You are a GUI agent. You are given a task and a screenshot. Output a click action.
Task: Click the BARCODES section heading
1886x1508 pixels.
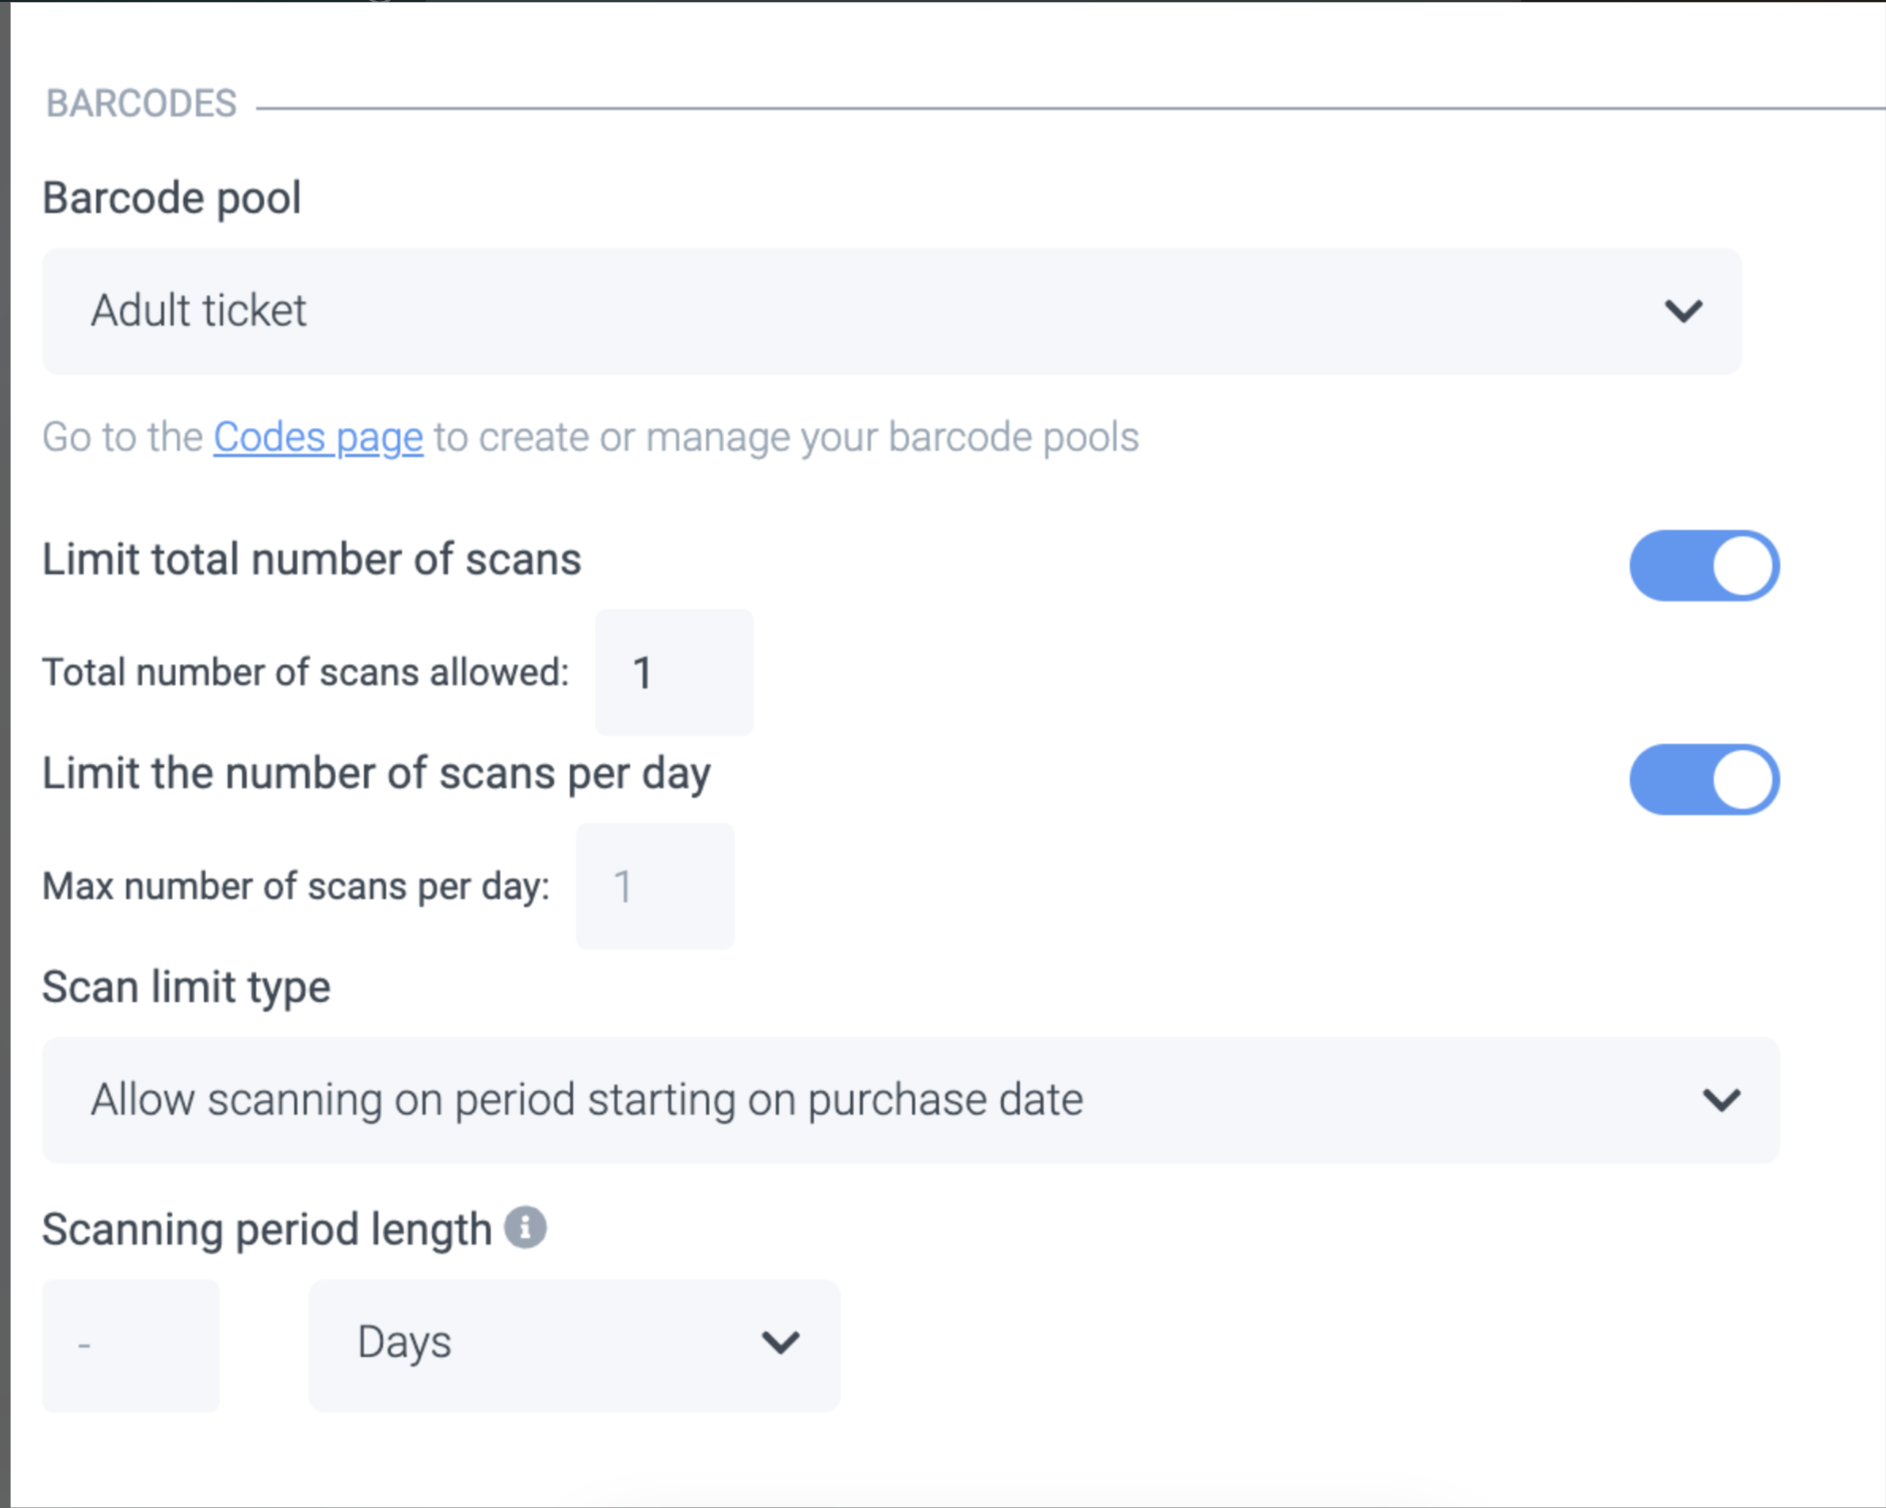point(141,104)
